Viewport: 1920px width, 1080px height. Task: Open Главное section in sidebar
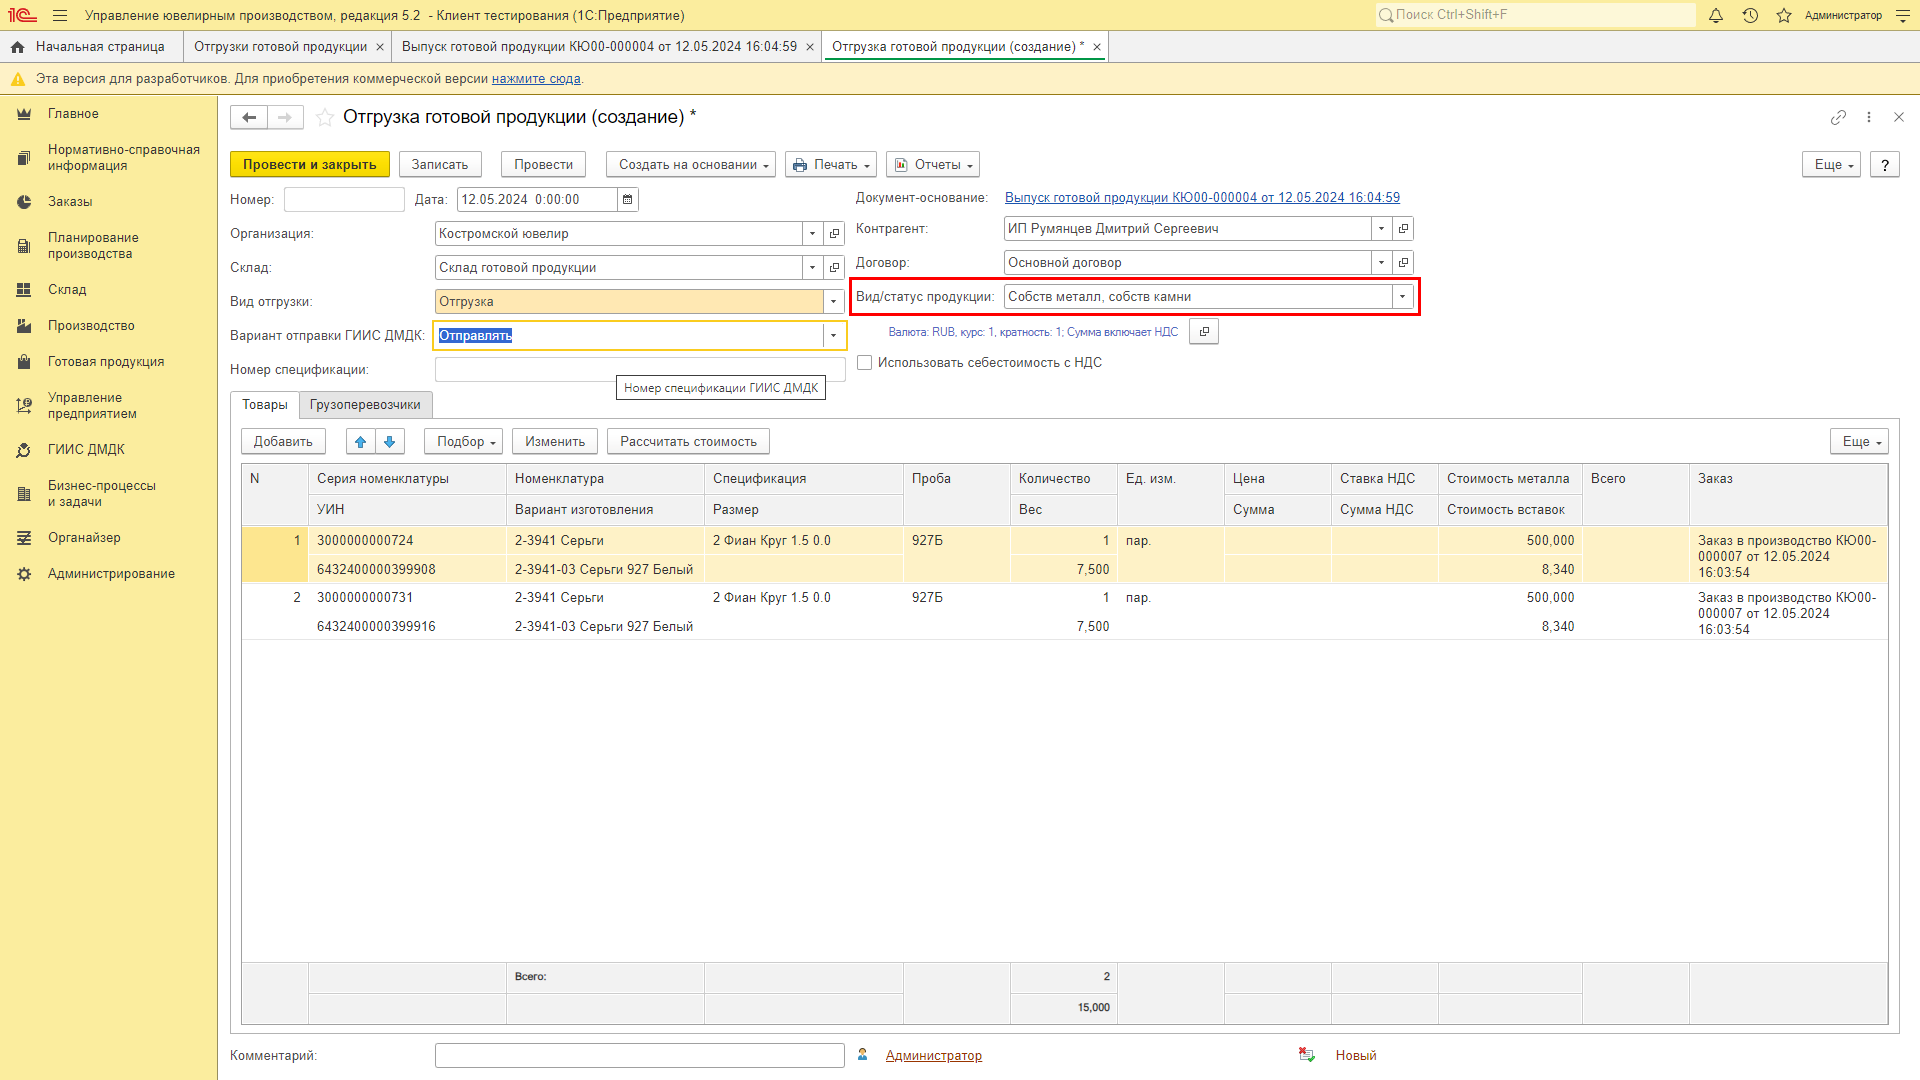73,114
